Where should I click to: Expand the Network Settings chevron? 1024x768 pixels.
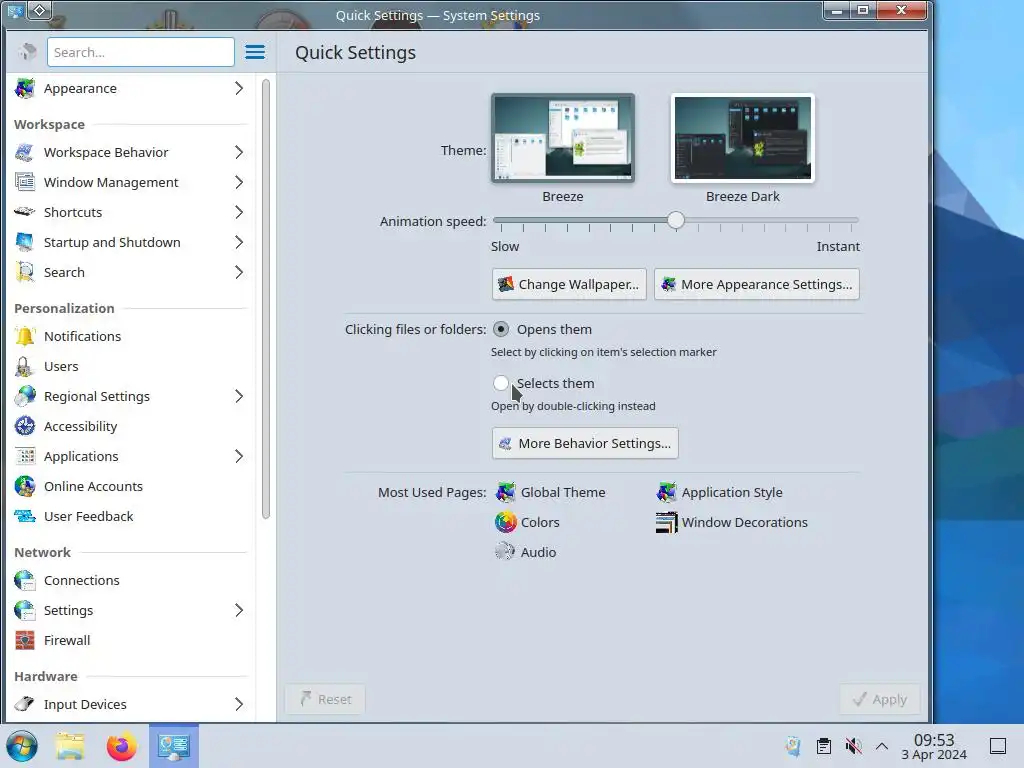(x=239, y=611)
